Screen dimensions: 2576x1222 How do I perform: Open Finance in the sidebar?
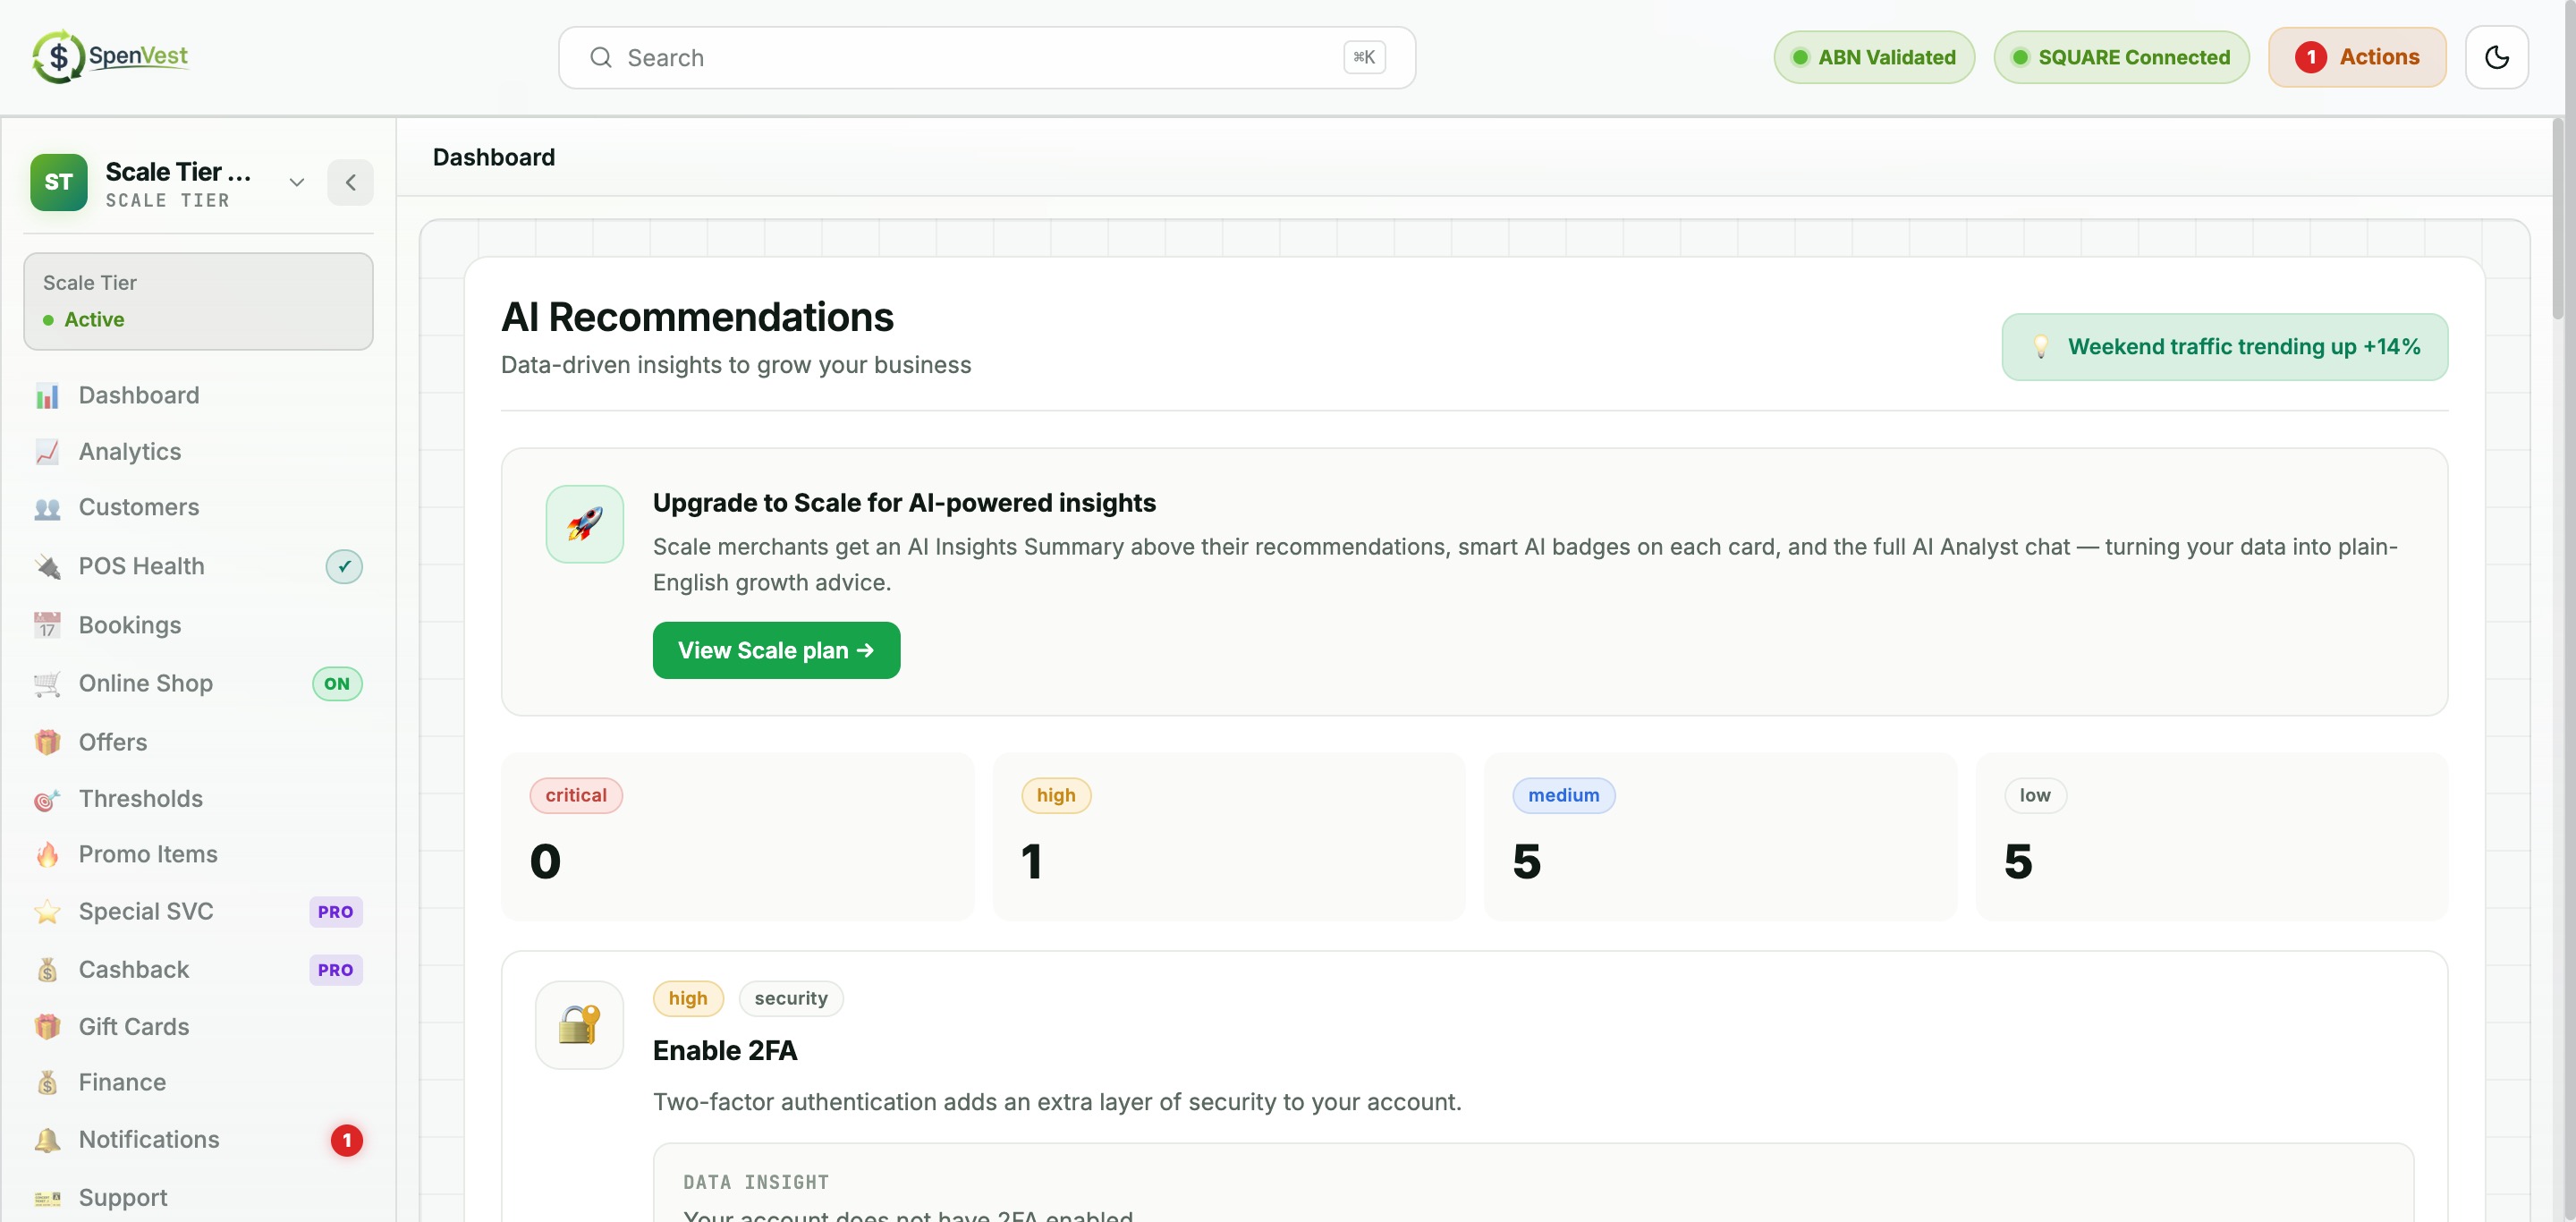point(198,1083)
